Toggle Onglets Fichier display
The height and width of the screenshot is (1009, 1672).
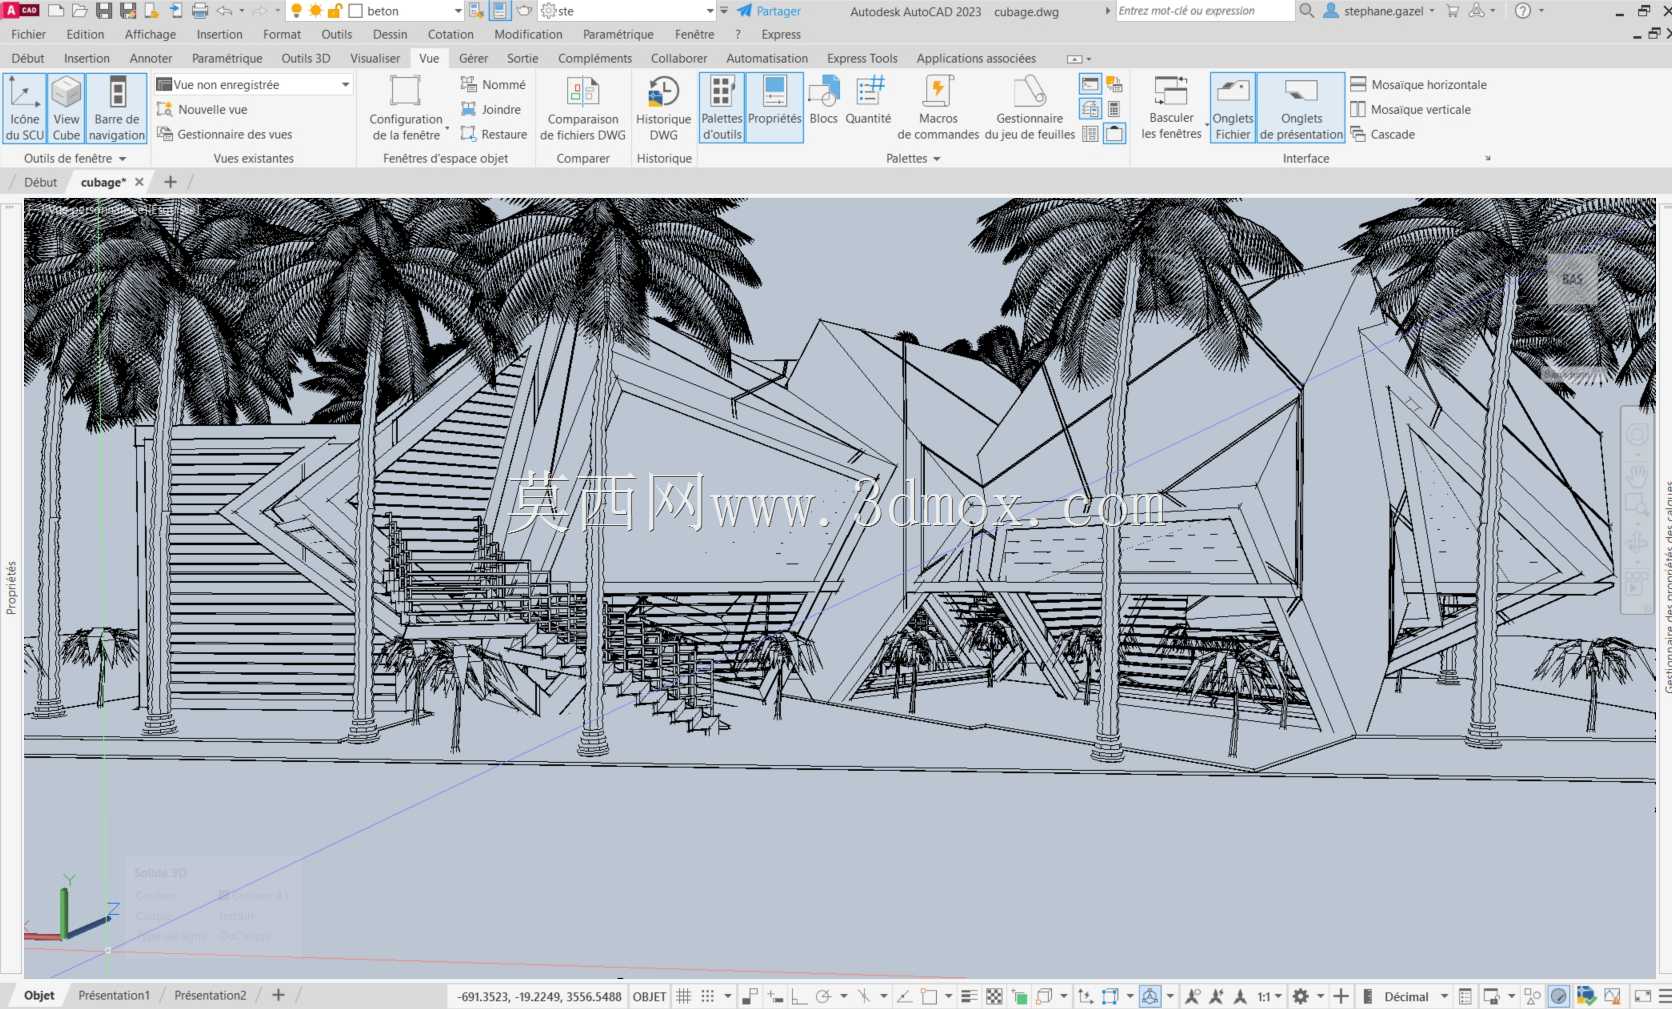point(1233,108)
